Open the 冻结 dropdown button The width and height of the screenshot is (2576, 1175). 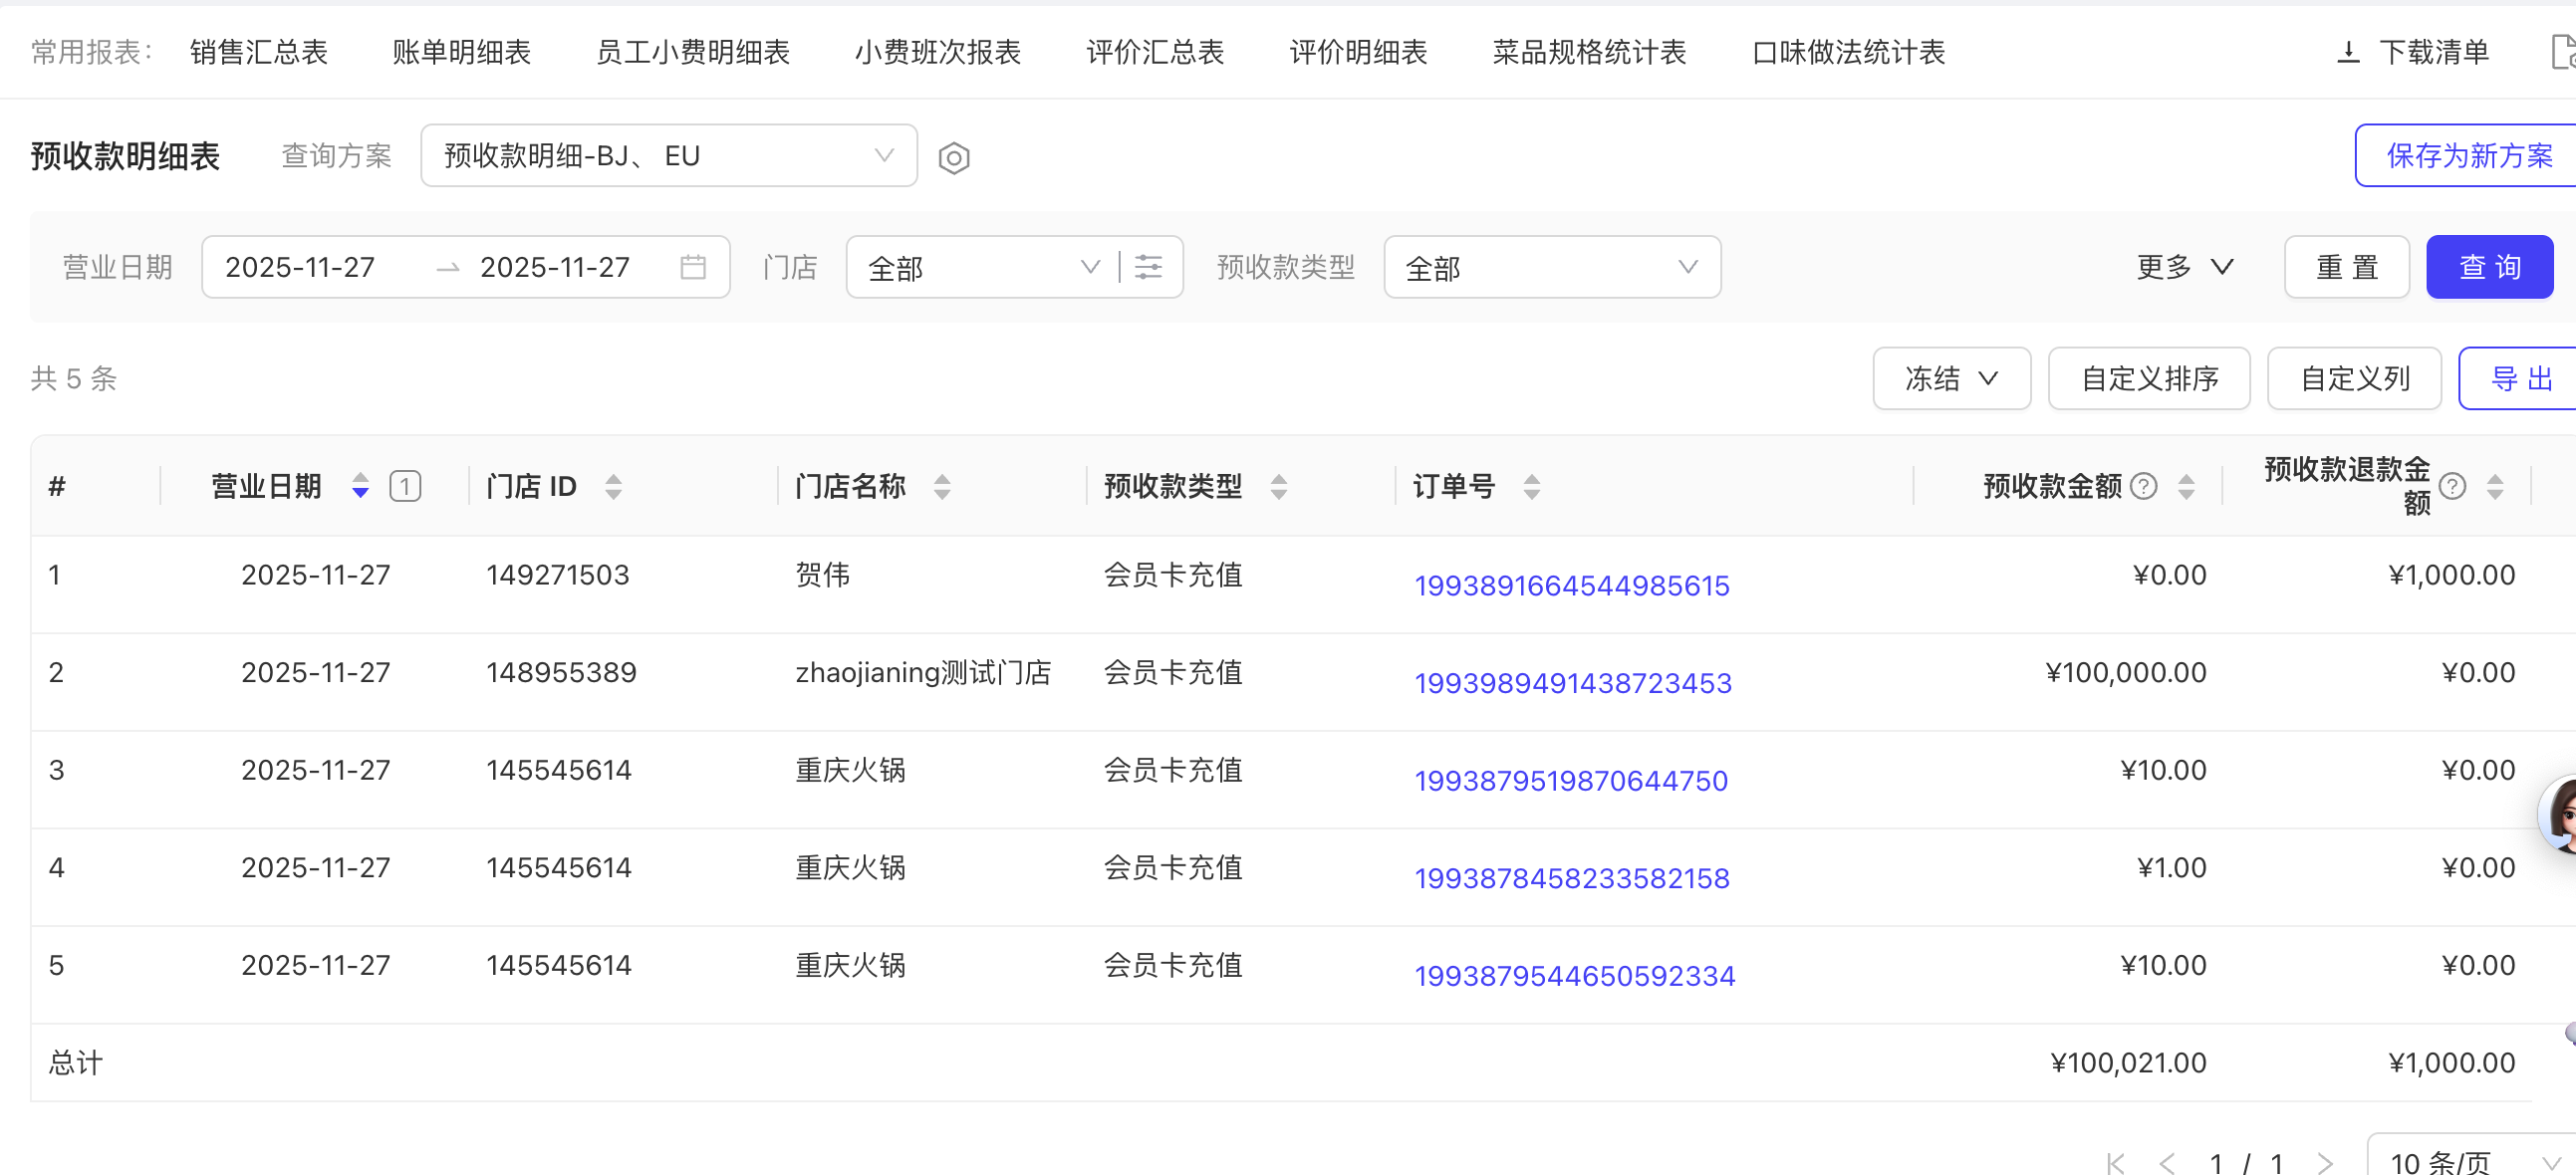click(1950, 378)
